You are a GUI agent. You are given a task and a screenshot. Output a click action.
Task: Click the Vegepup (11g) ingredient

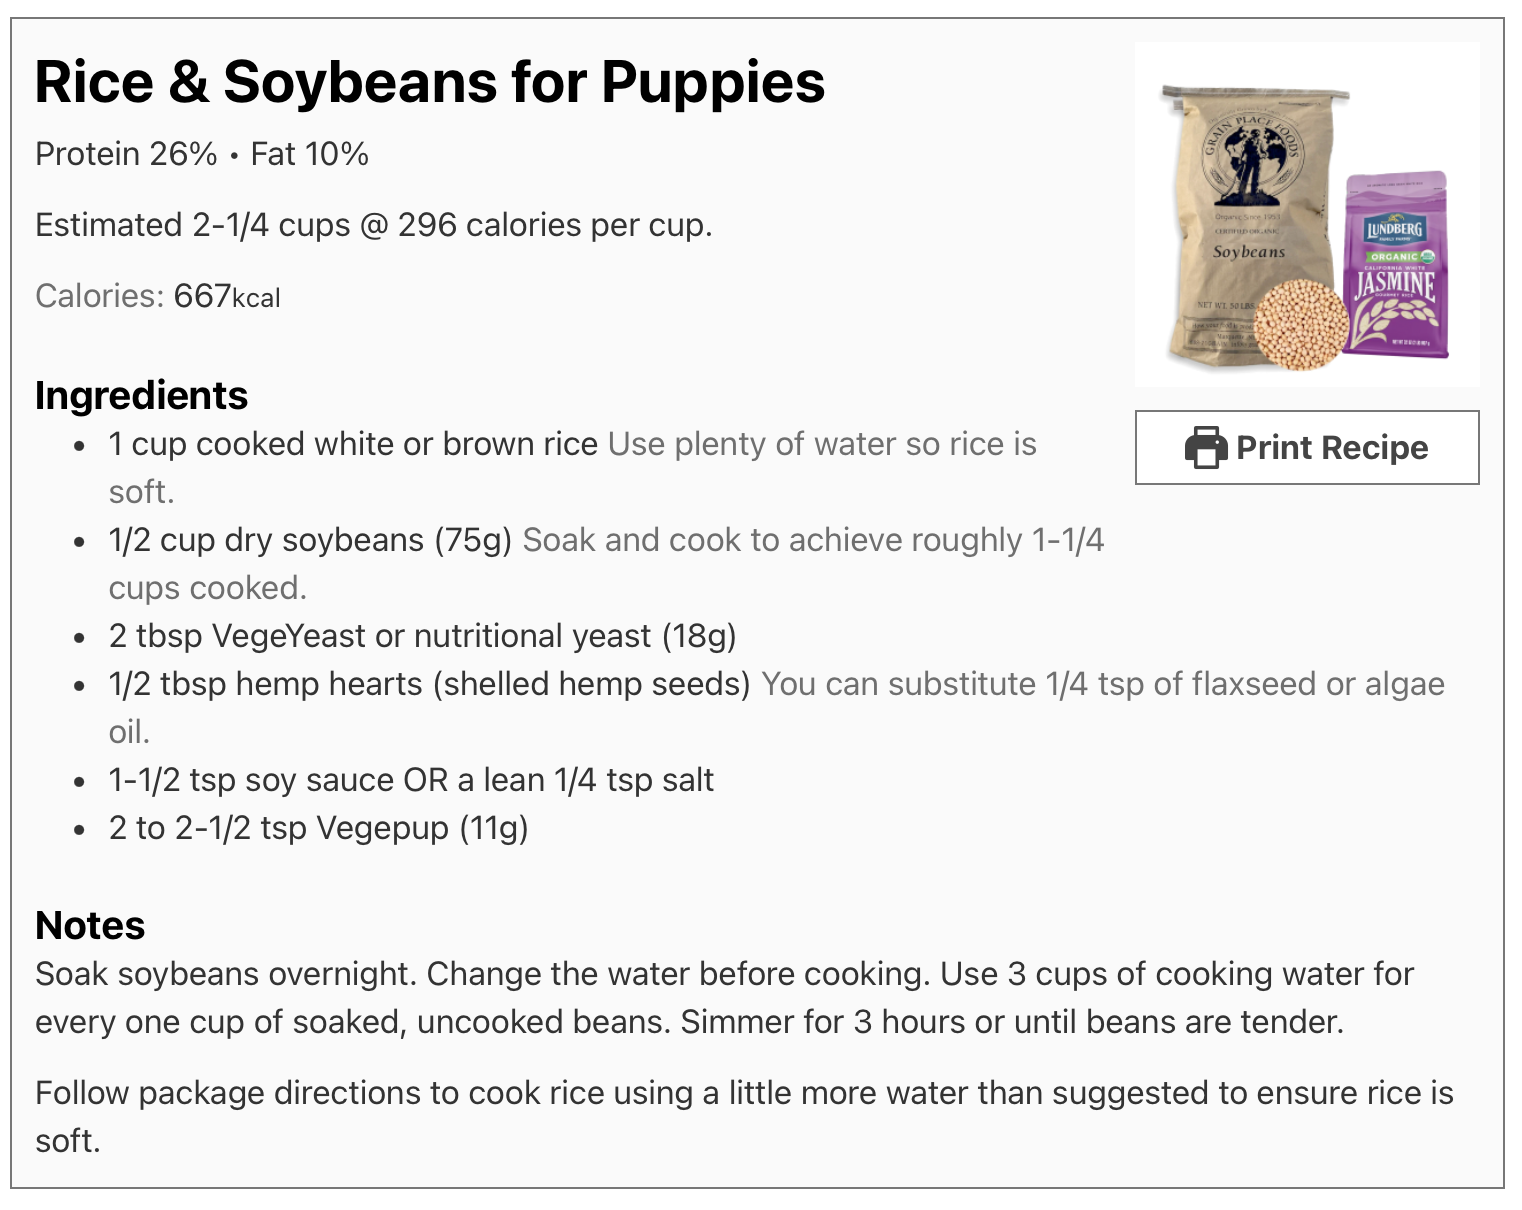(x=318, y=828)
